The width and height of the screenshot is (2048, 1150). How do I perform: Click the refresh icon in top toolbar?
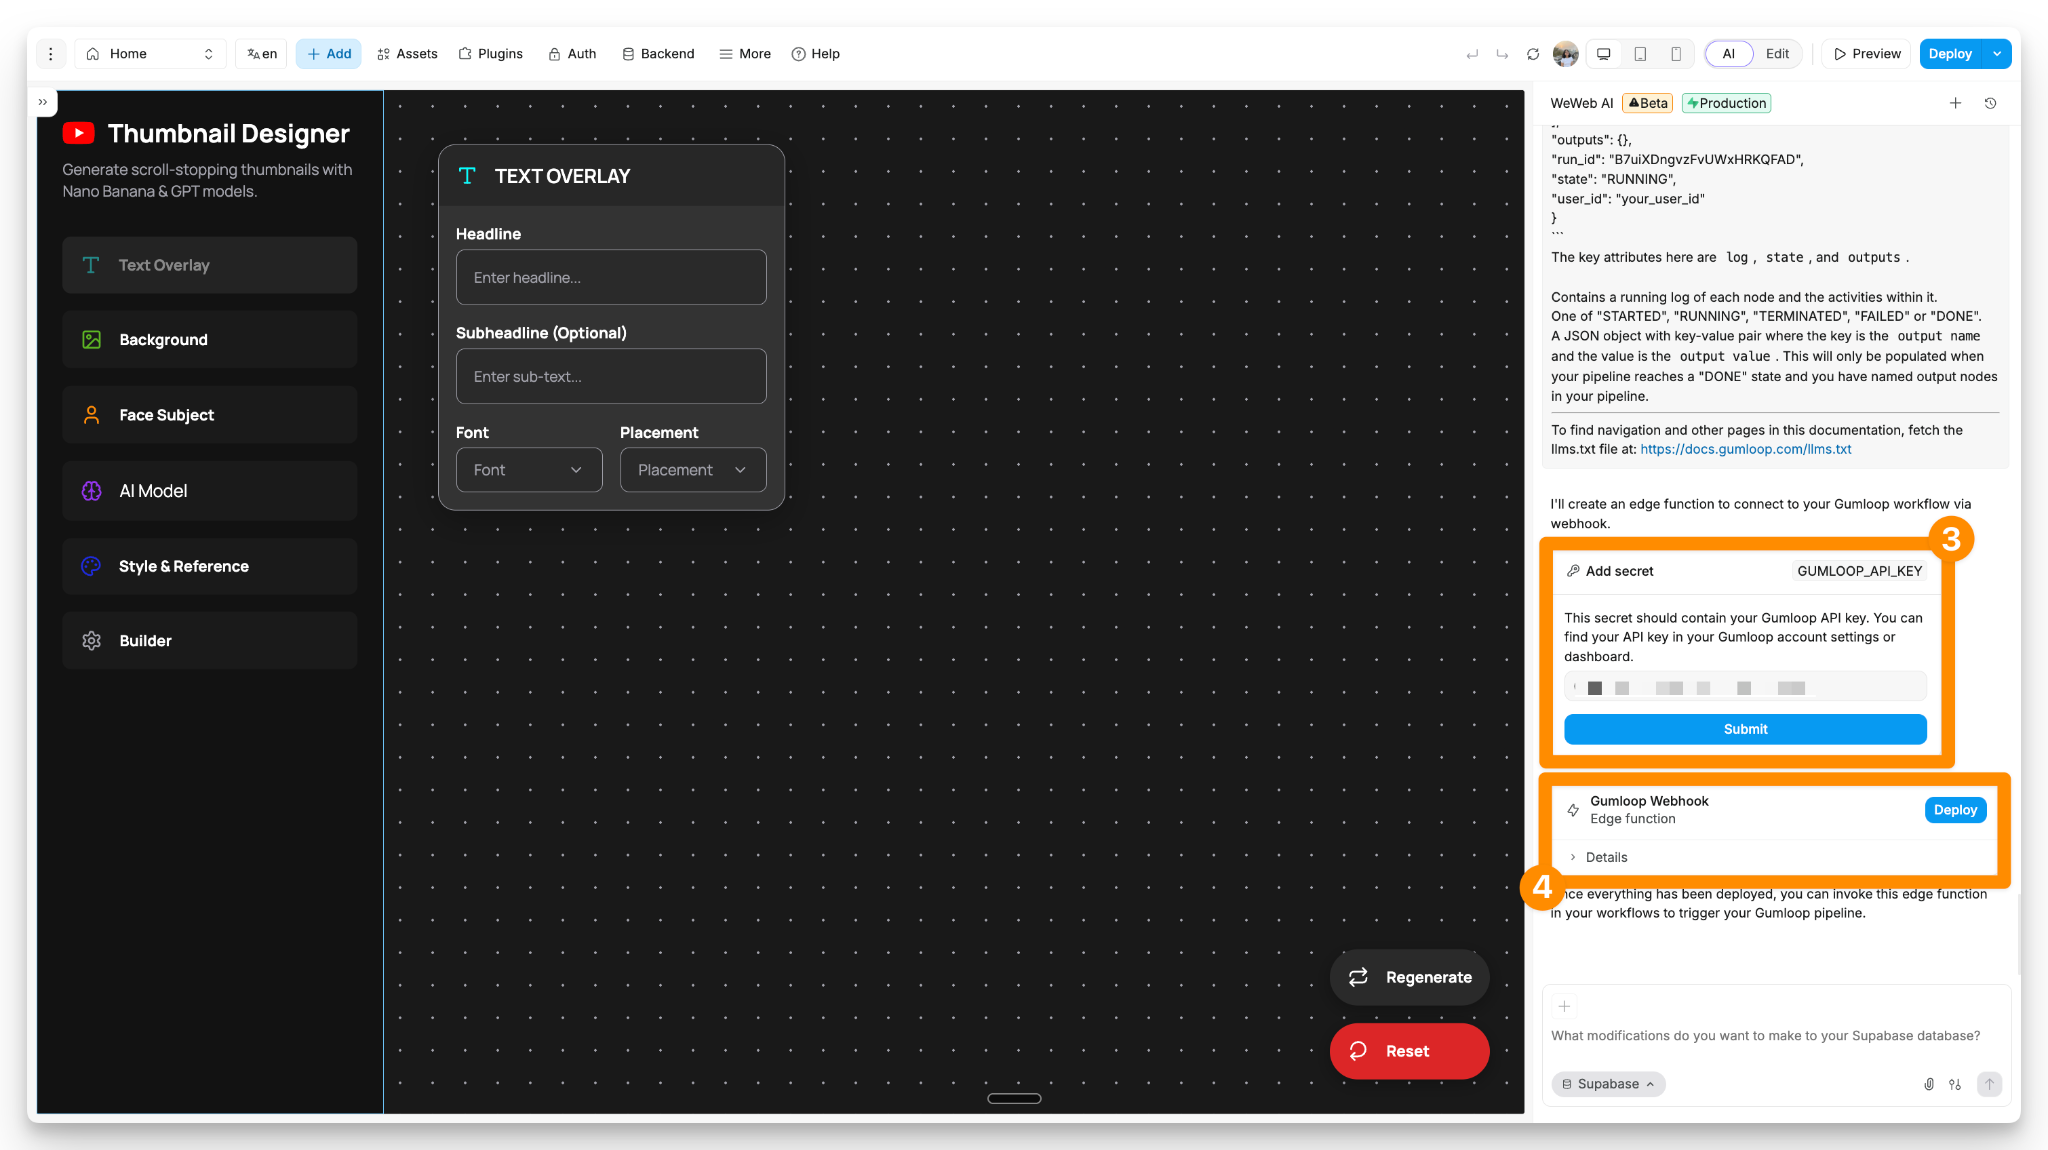coord(1533,54)
